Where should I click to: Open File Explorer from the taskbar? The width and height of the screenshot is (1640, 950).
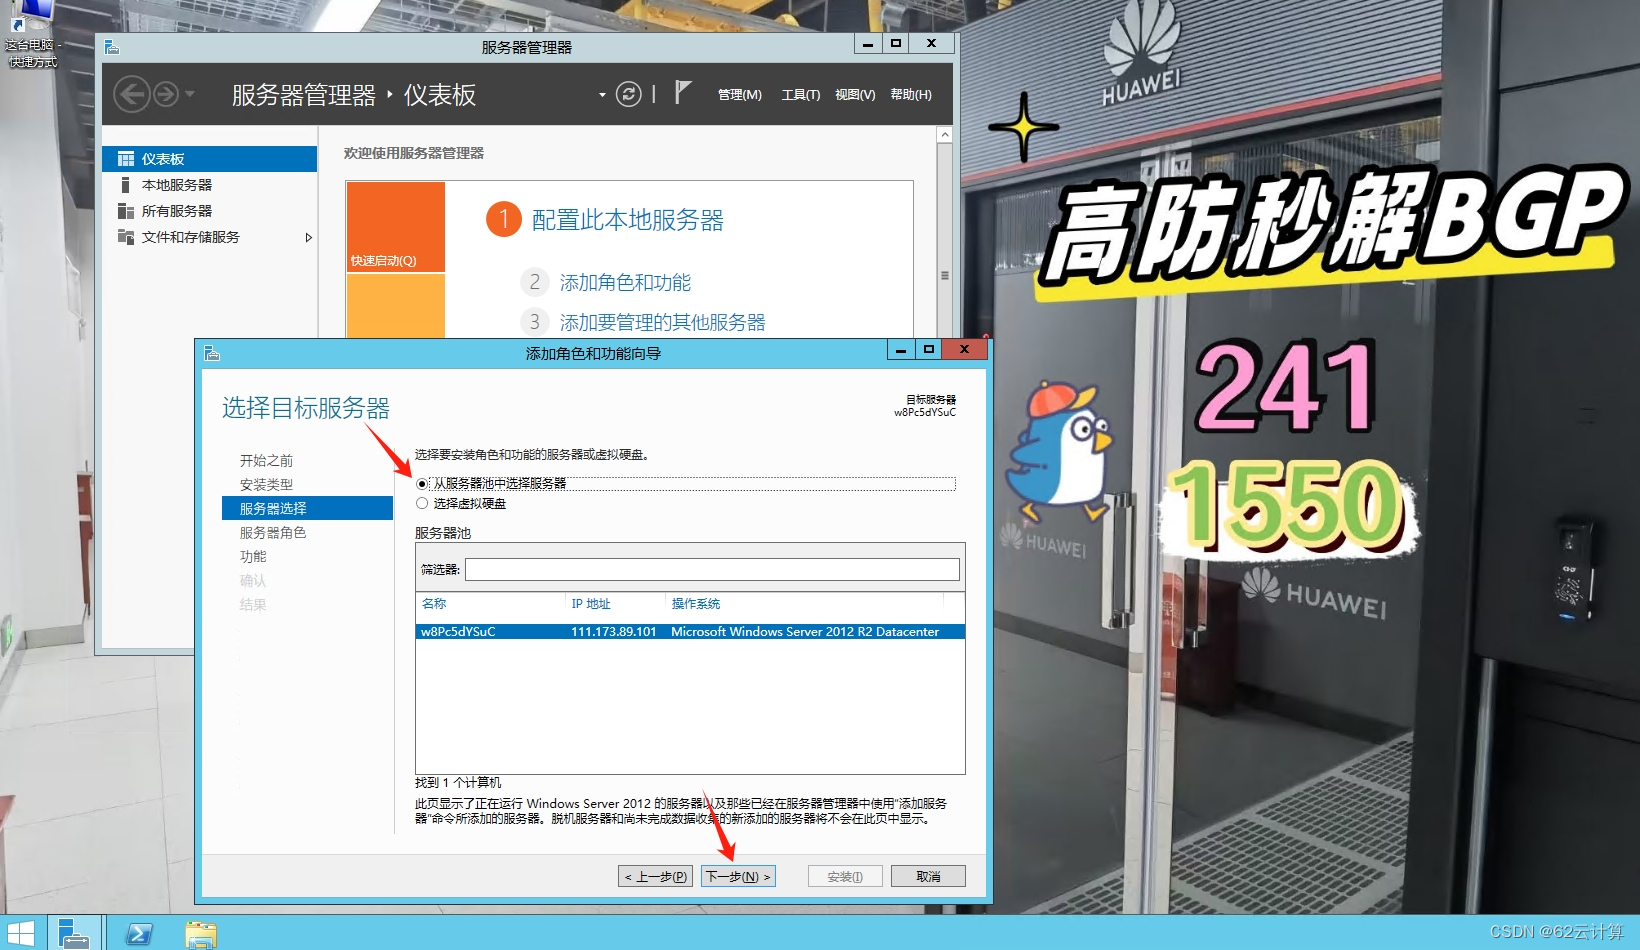pyautogui.click(x=201, y=934)
